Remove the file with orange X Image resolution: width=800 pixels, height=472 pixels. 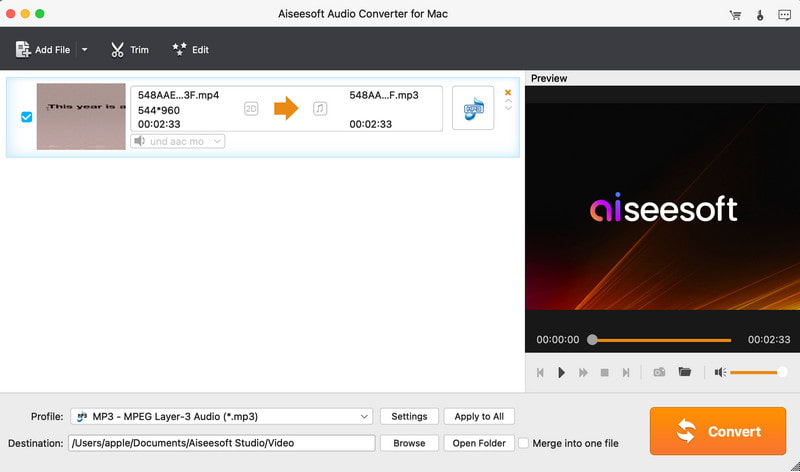[508, 92]
